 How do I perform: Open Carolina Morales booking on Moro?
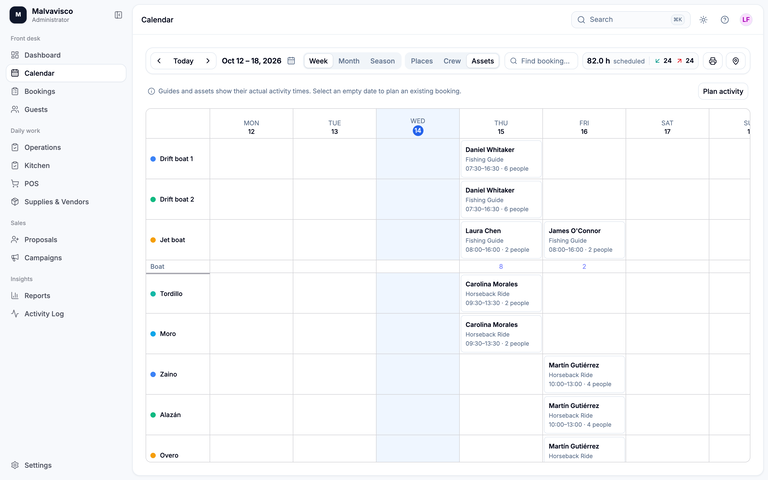pos(501,334)
